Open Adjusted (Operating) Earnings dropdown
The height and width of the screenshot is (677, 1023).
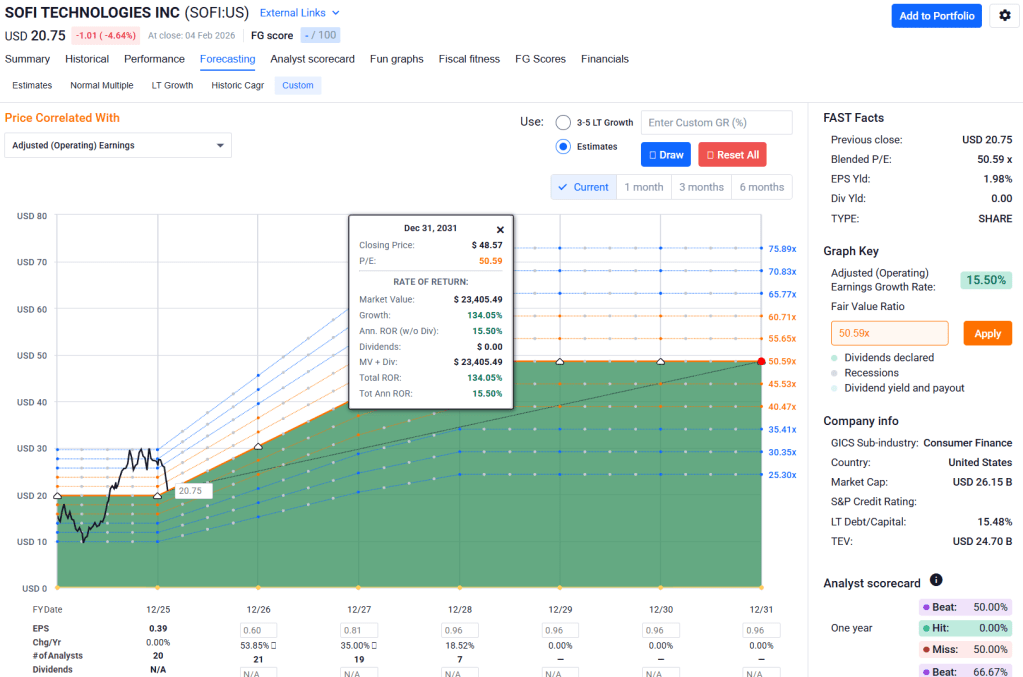tap(118, 146)
